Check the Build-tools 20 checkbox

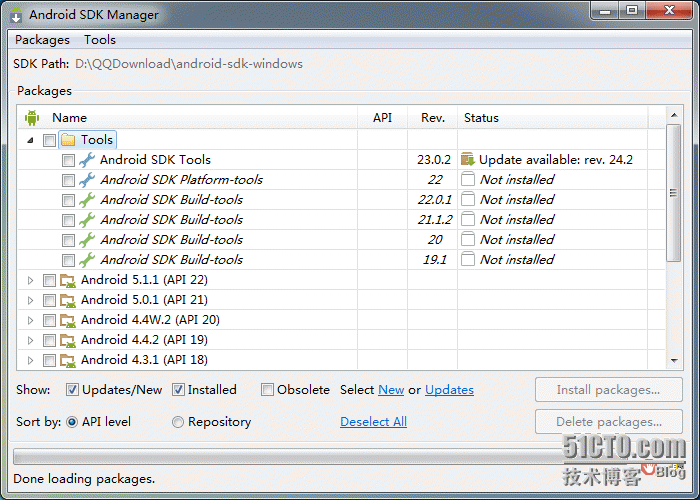(x=68, y=240)
